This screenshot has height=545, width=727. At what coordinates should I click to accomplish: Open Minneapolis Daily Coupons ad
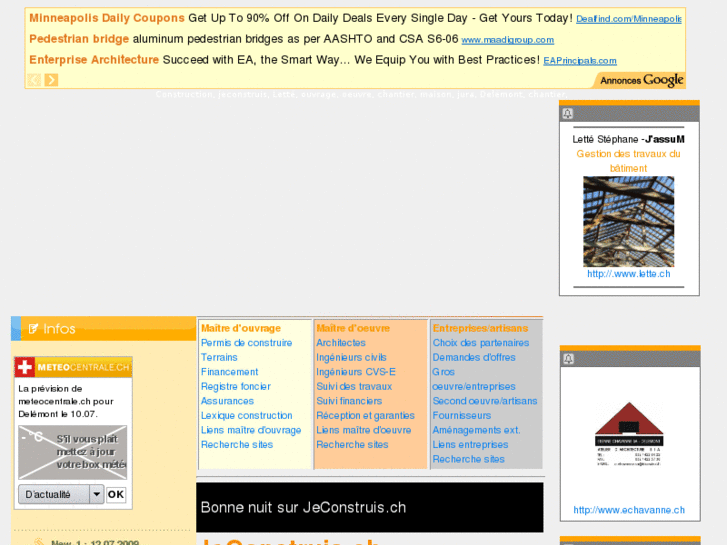[x=107, y=18]
